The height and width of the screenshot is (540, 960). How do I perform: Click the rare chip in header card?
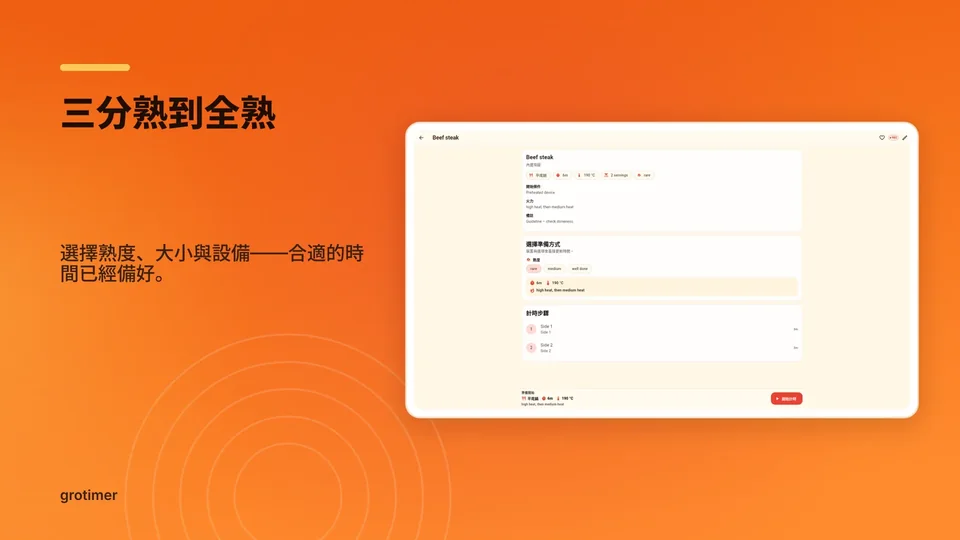click(644, 175)
